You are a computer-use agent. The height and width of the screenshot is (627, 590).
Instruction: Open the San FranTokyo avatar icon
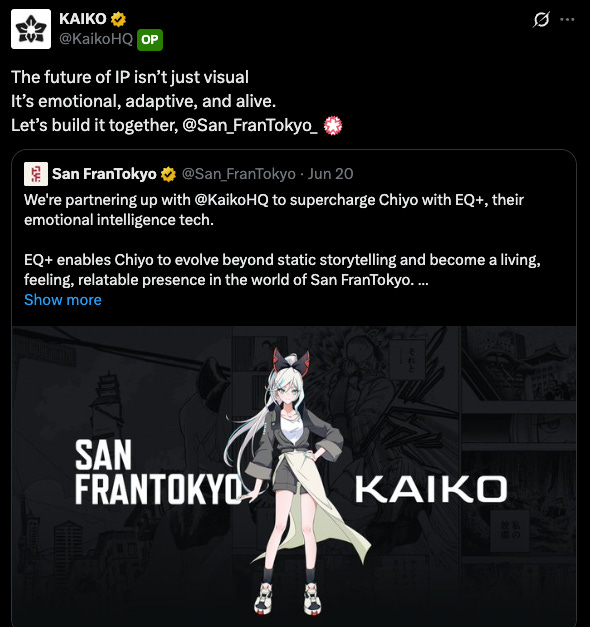tap(36, 174)
